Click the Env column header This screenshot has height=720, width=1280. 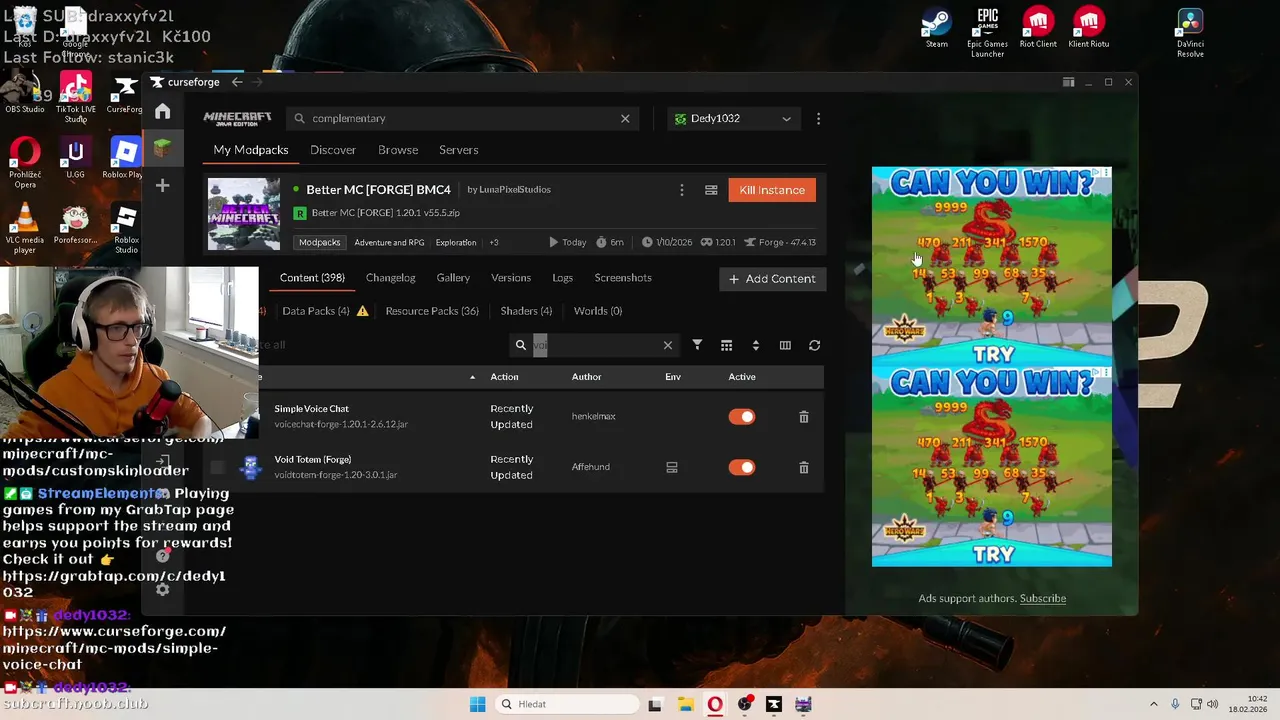point(673,377)
